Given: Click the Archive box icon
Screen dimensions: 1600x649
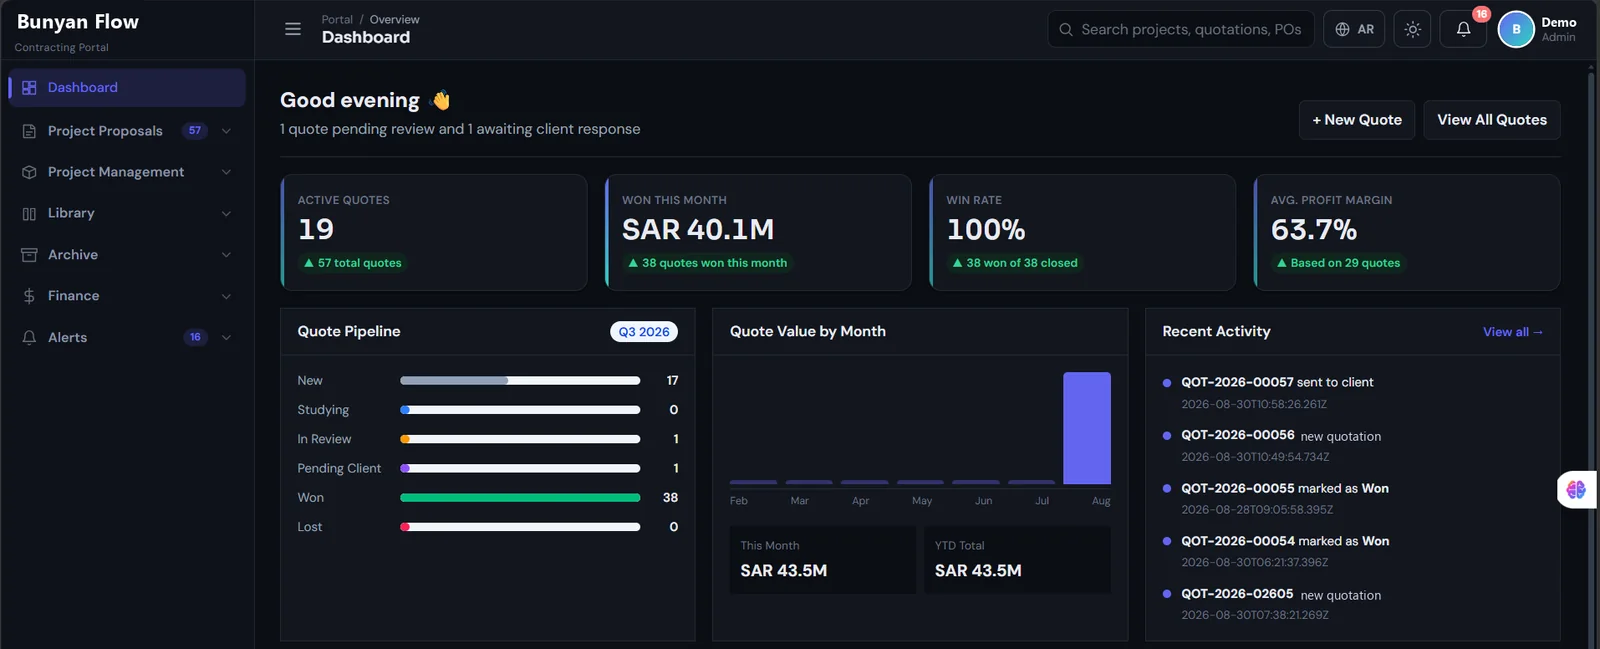Looking at the screenshot, I should [x=29, y=255].
